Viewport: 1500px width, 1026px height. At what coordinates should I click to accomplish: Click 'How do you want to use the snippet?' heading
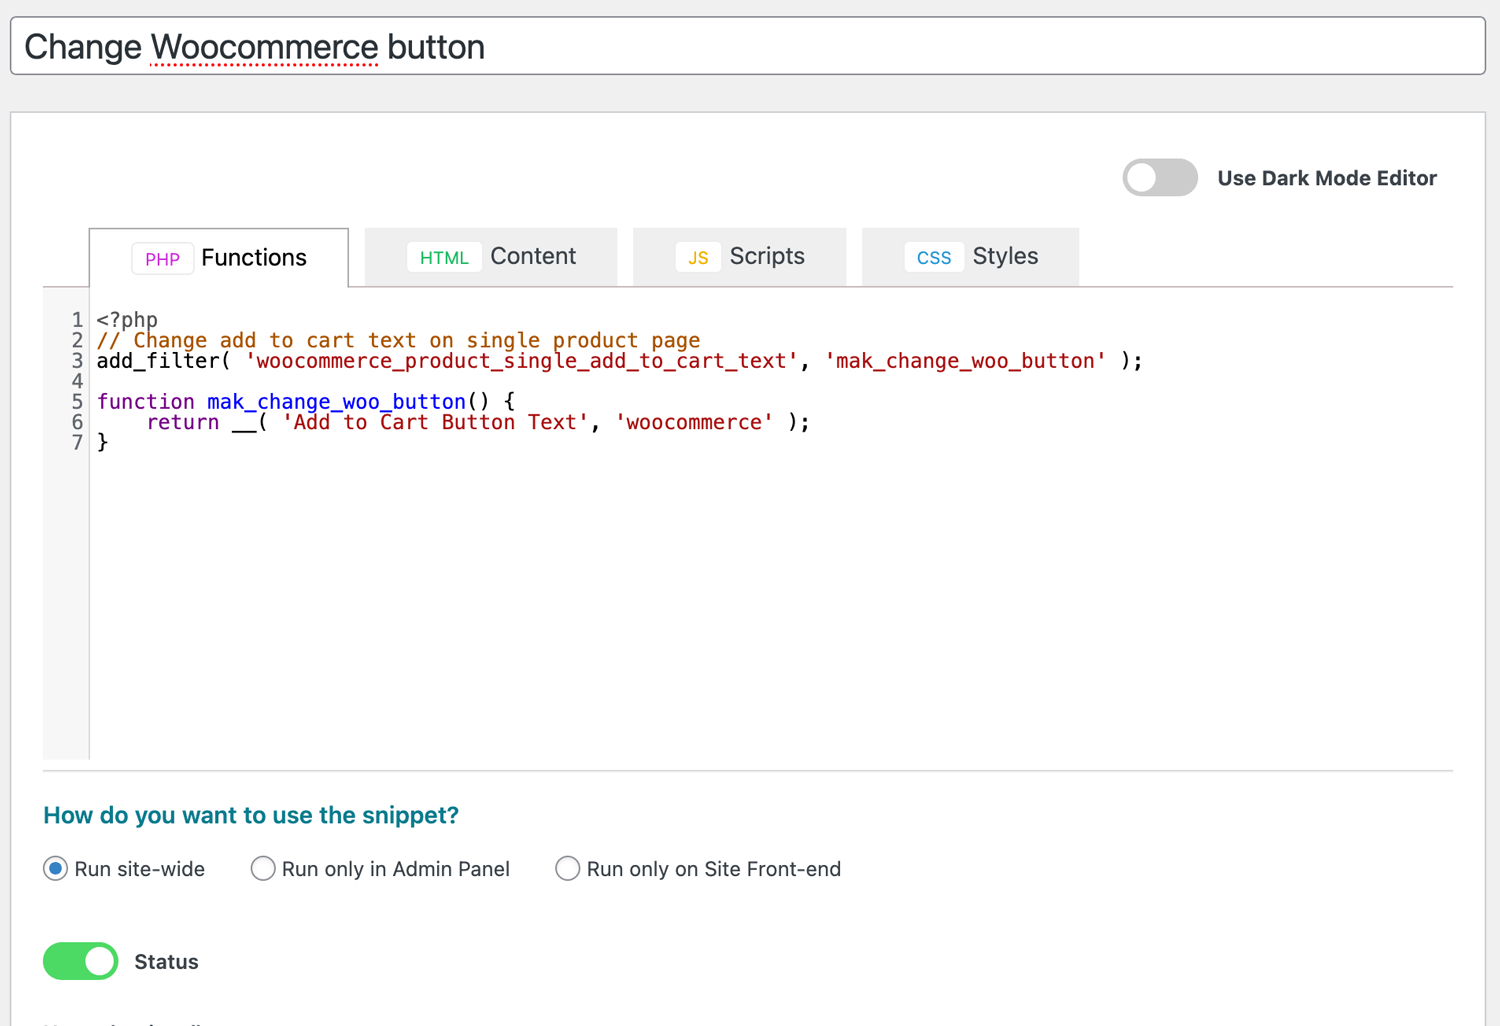[x=251, y=815]
